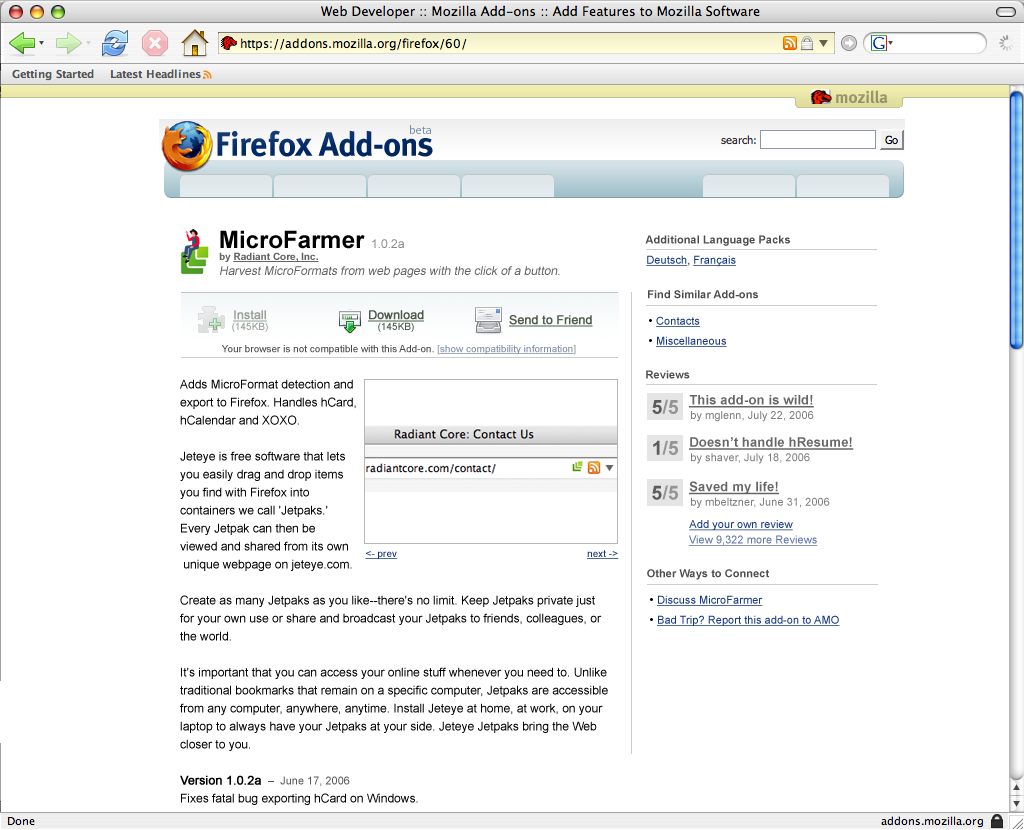Open the review 'This add-on is wild!'

coord(751,400)
